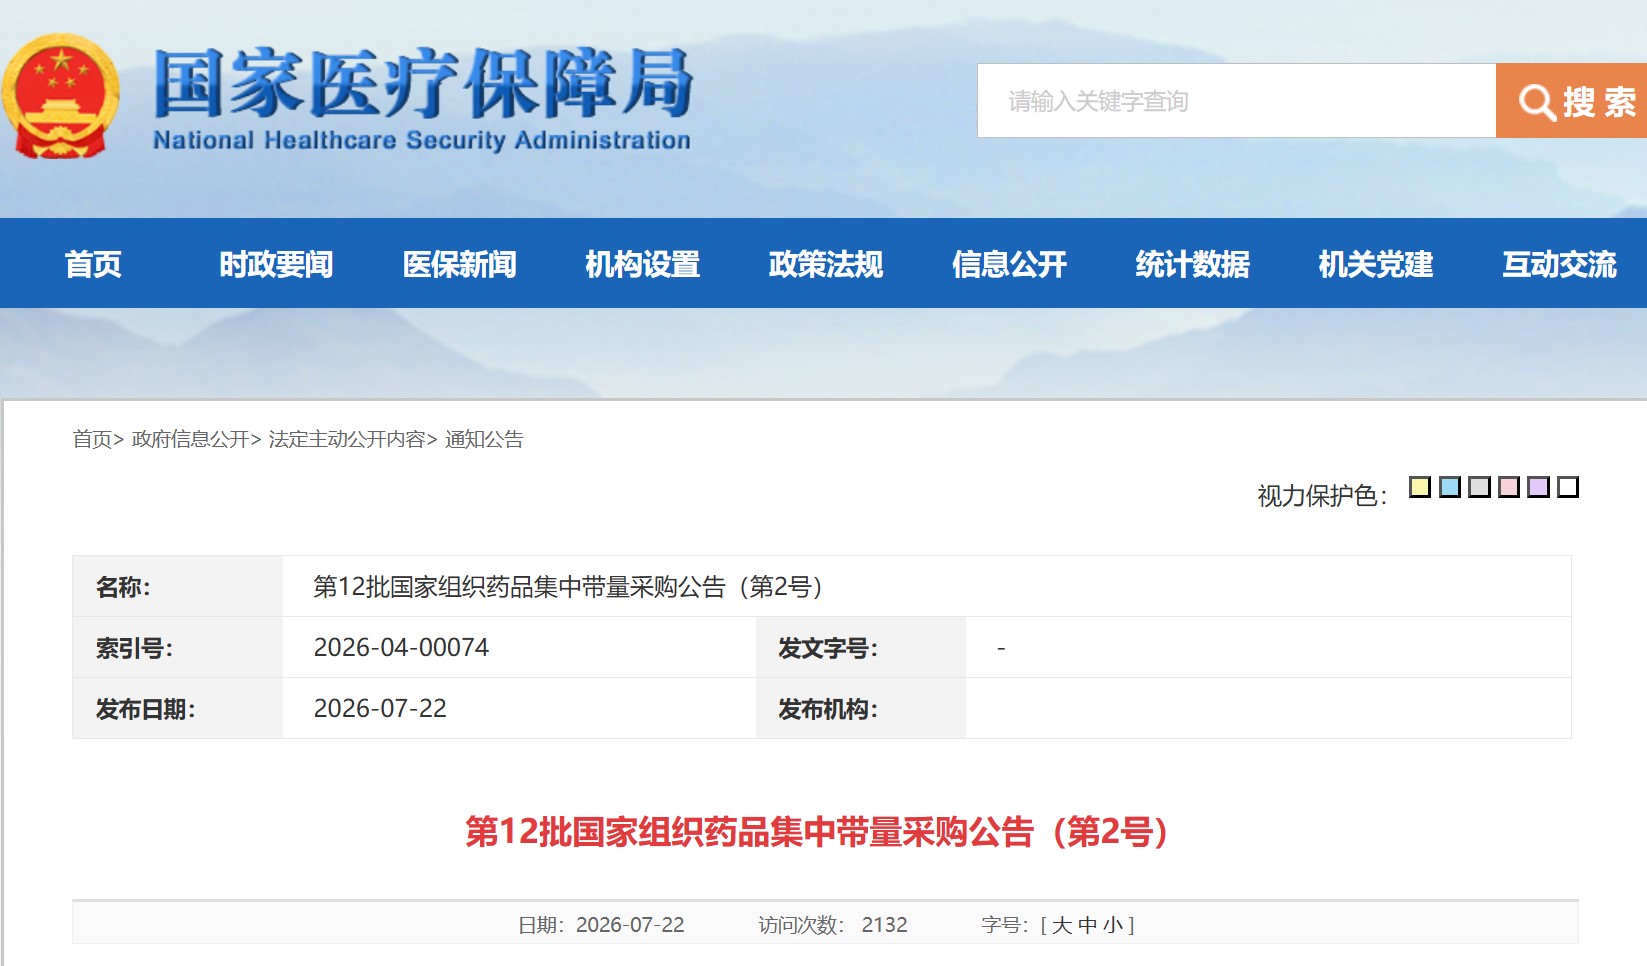Image resolution: width=1647 pixels, height=966 pixels.
Task: Click the 名称 row title text
Action: click(568, 586)
